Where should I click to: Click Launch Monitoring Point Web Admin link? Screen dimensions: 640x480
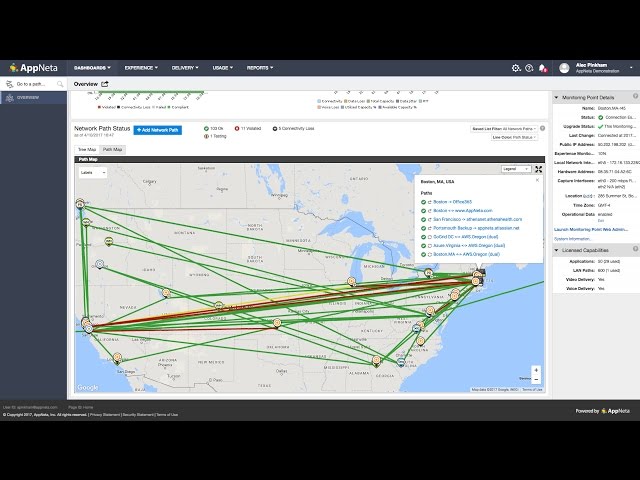click(591, 229)
